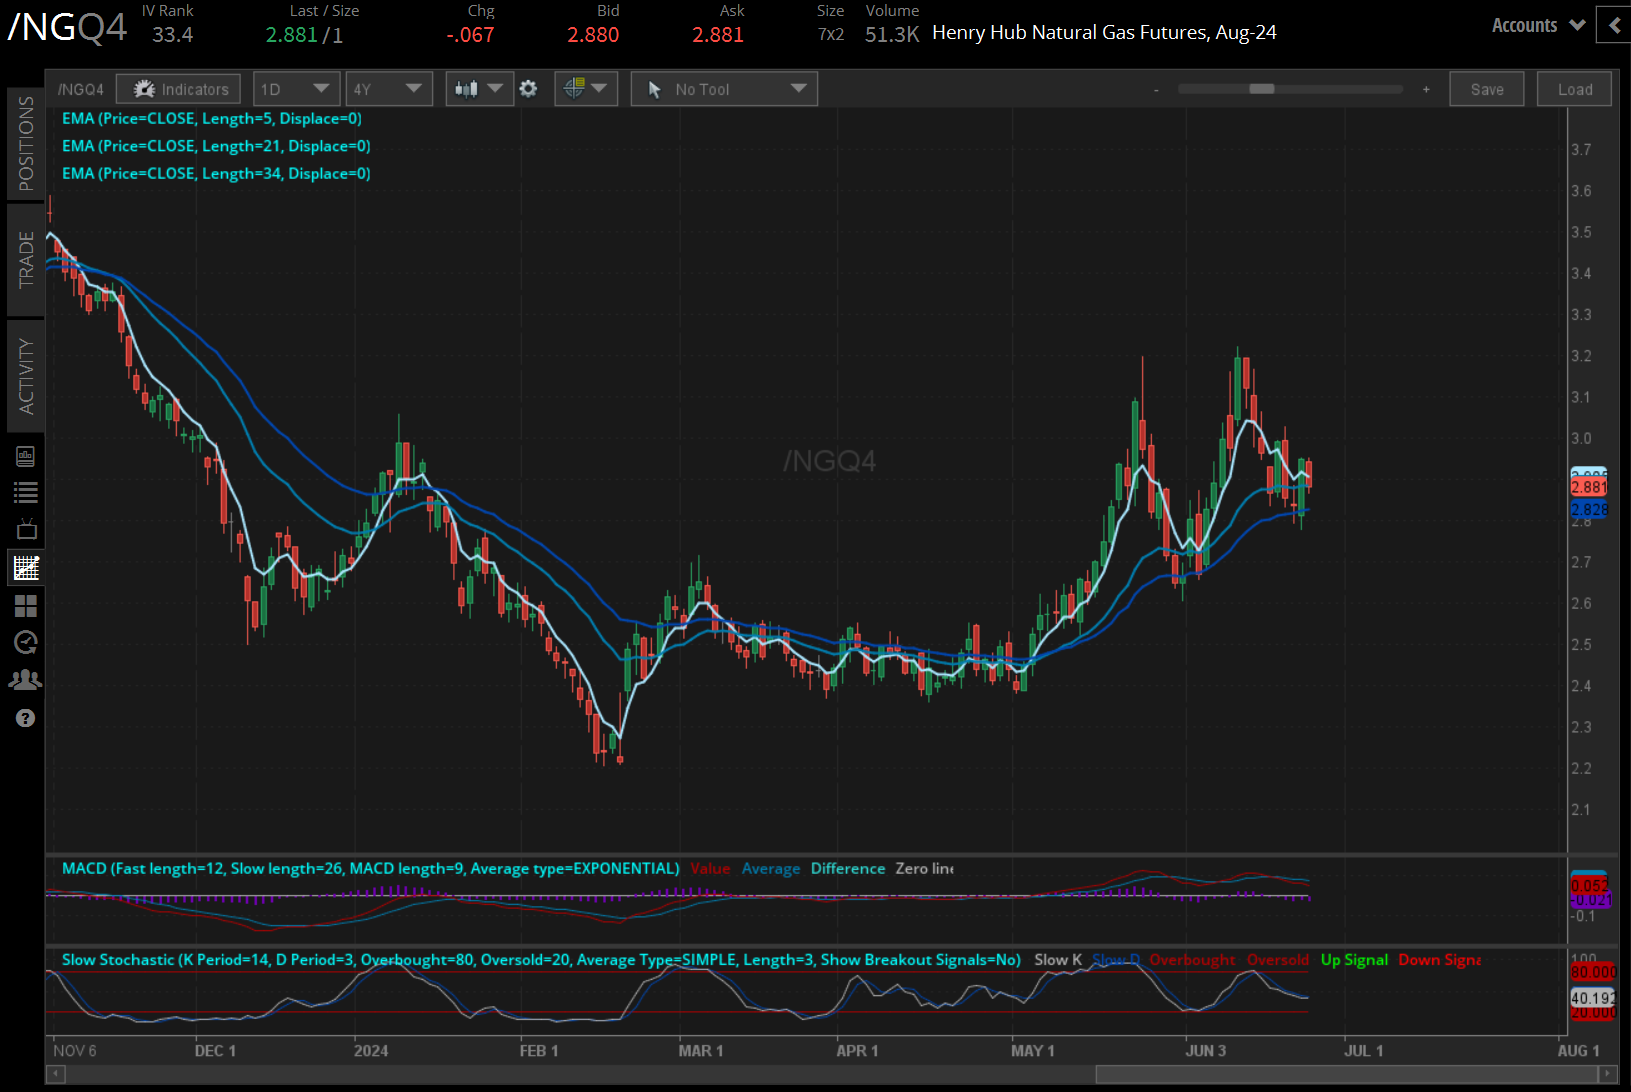Expand the 1D aggregation period dropdown
Viewport: 1631px width, 1092px height.
296,89
